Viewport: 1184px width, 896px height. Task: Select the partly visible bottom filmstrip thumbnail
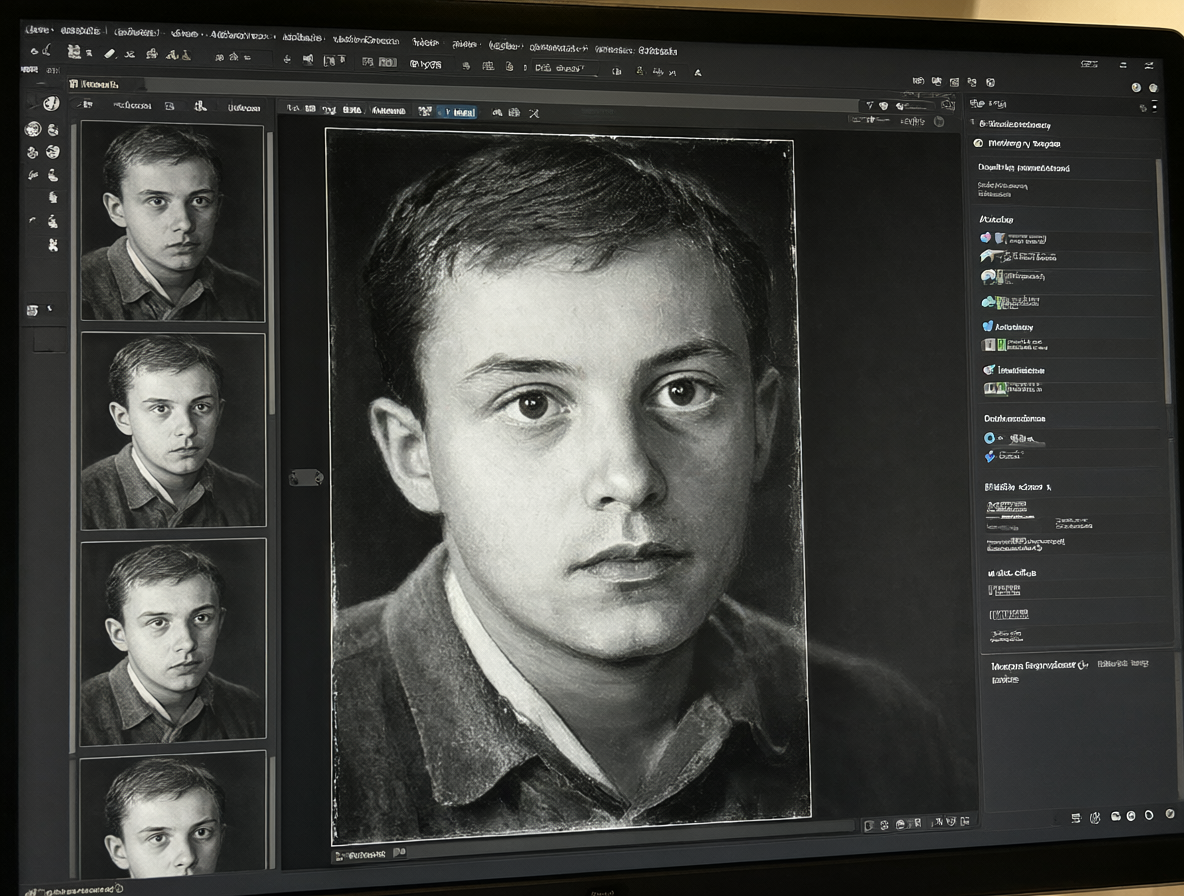click(173, 814)
